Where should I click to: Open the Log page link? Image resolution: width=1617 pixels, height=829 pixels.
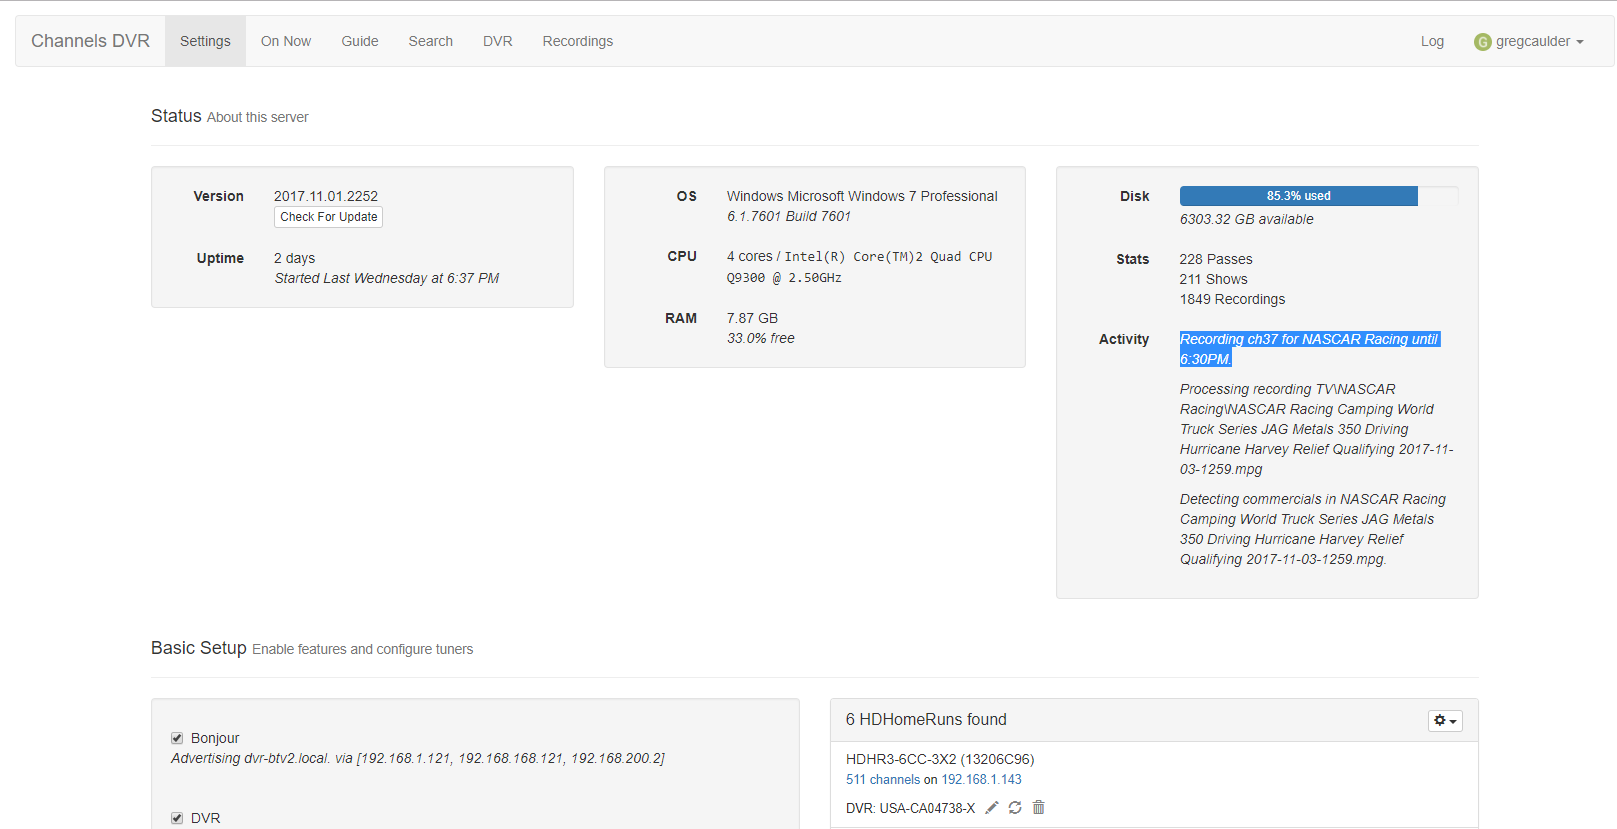point(1432,41)
